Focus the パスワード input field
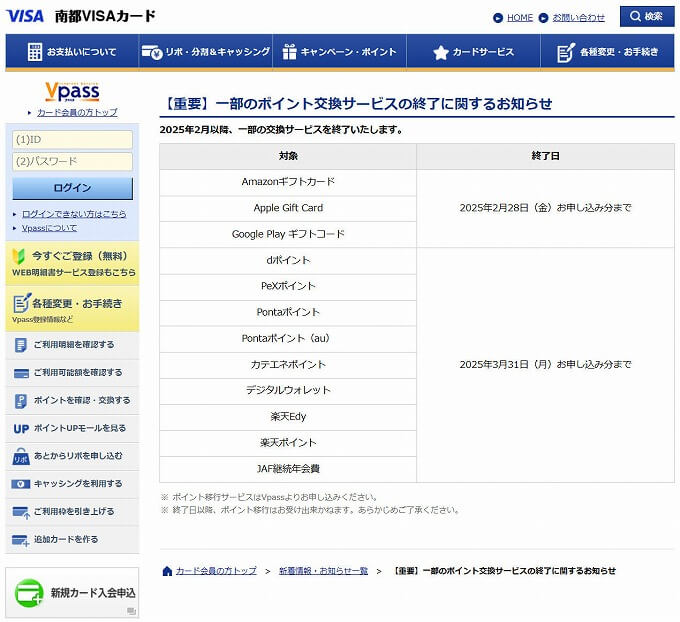Image resolution: width=680 pixels, height=622 pixels. pos(72,161)
